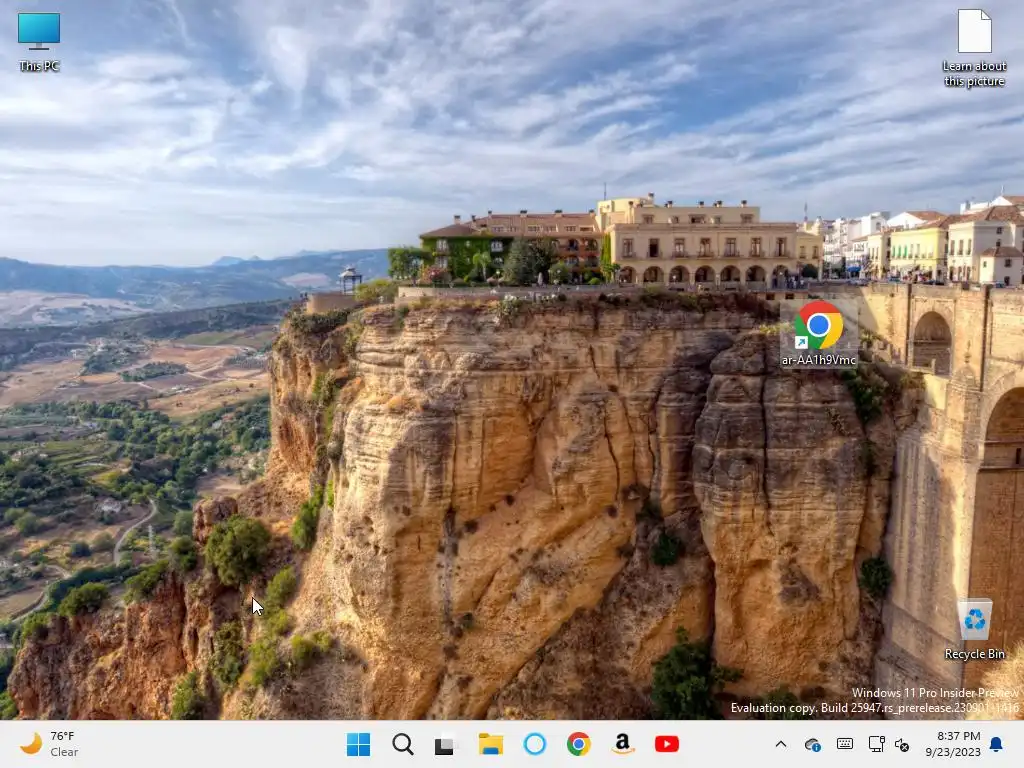
Task: Show hidden system tray icons chevron
Action: (x=780, y=744)
